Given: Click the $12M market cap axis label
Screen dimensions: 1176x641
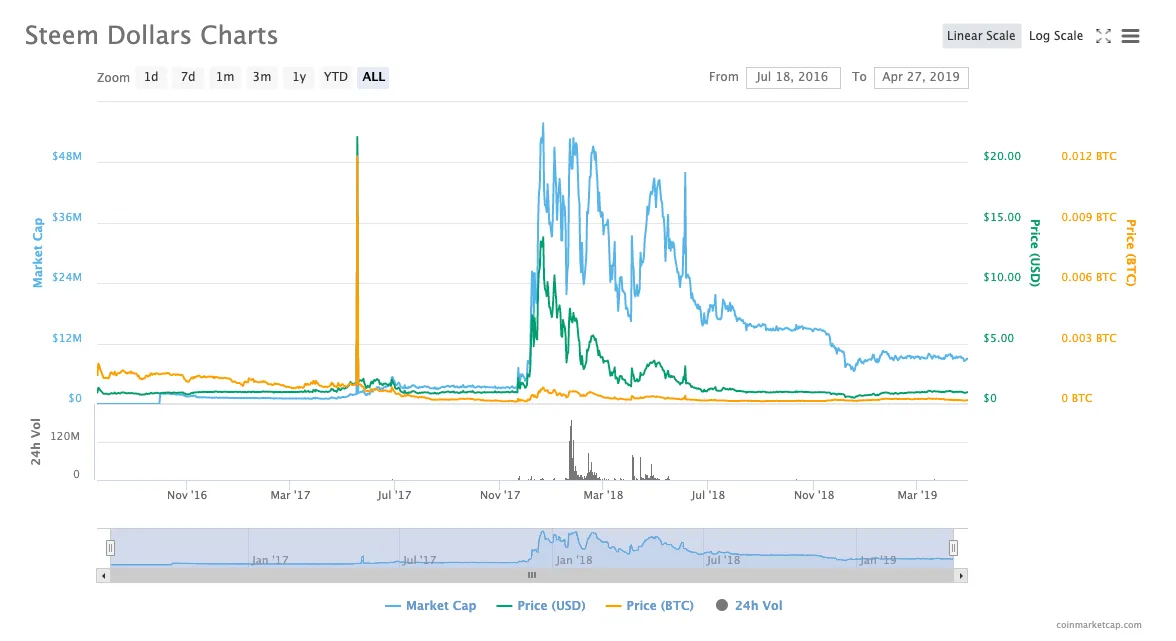Looking at the screenshot, I should [x=67, y=338].
